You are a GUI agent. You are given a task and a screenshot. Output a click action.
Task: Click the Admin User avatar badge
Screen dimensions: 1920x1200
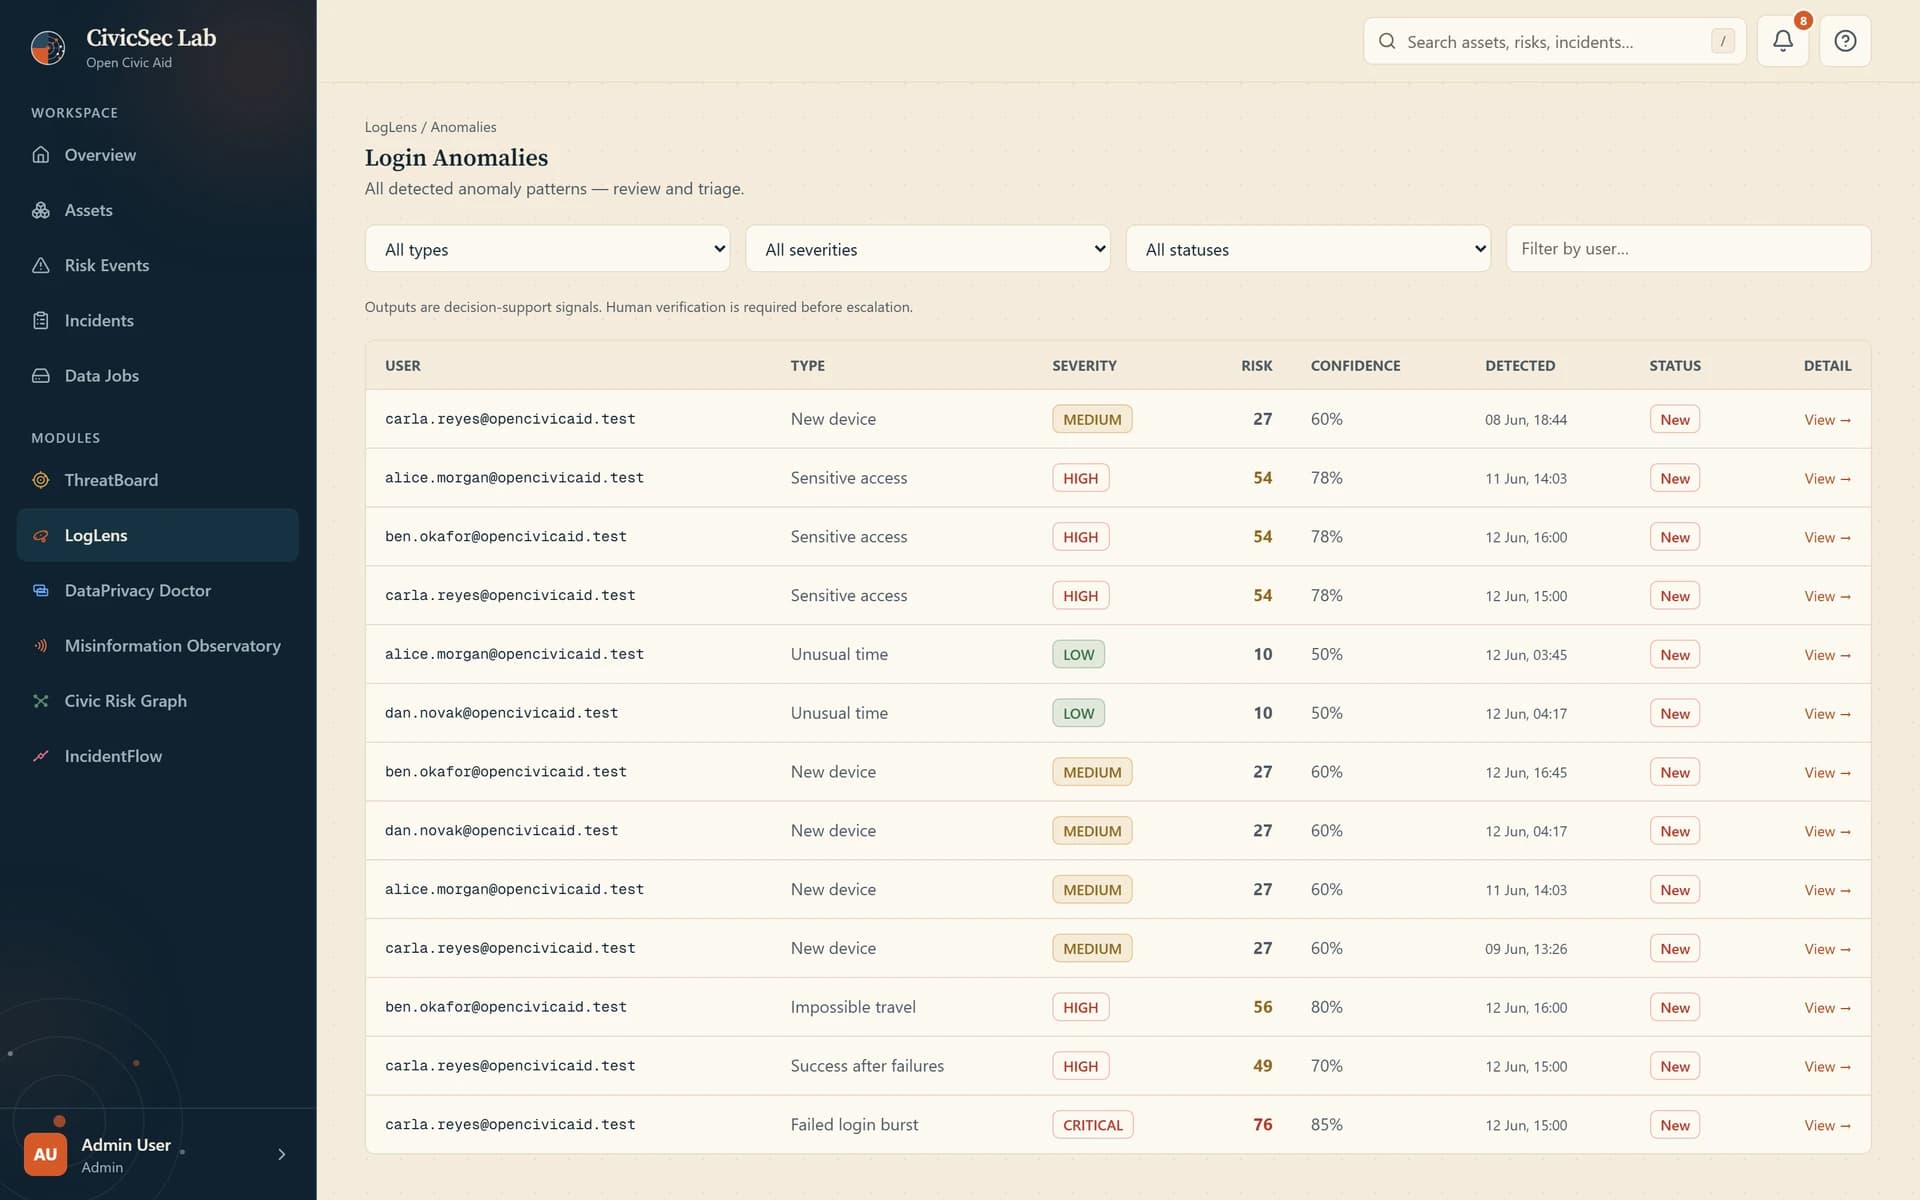click(x=45, y=1154)
